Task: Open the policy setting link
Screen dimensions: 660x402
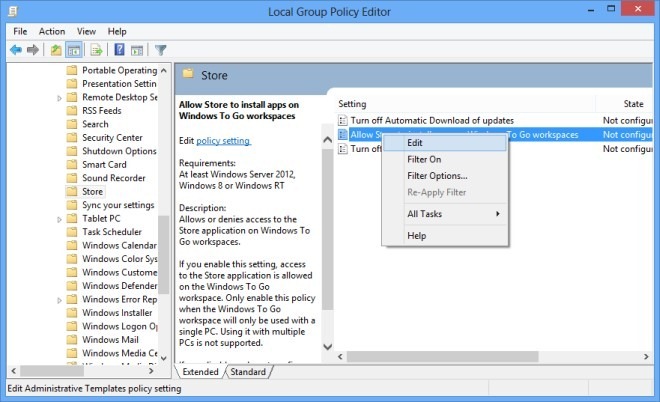Action: tap(223, 141)
